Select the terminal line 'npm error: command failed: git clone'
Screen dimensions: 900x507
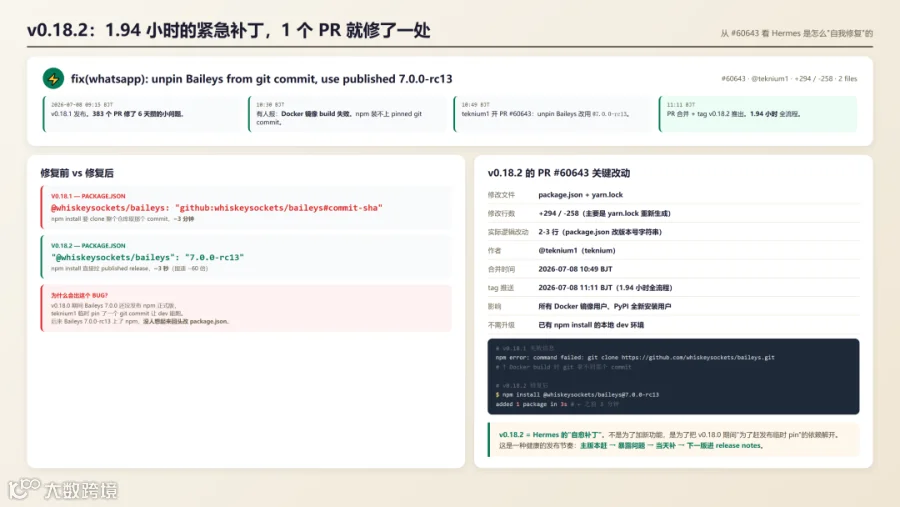point(635,357)
